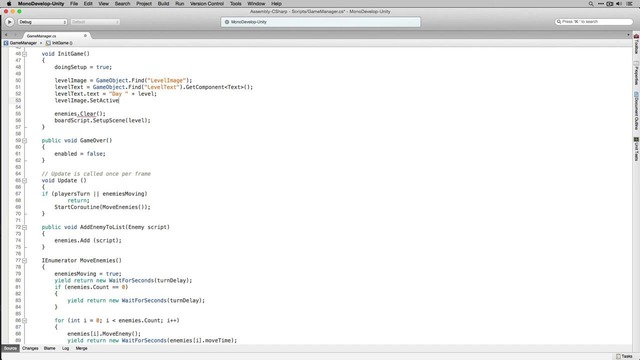Open the Document Outline side panel
The image size is (640, 360).
[x=636, y=111]
